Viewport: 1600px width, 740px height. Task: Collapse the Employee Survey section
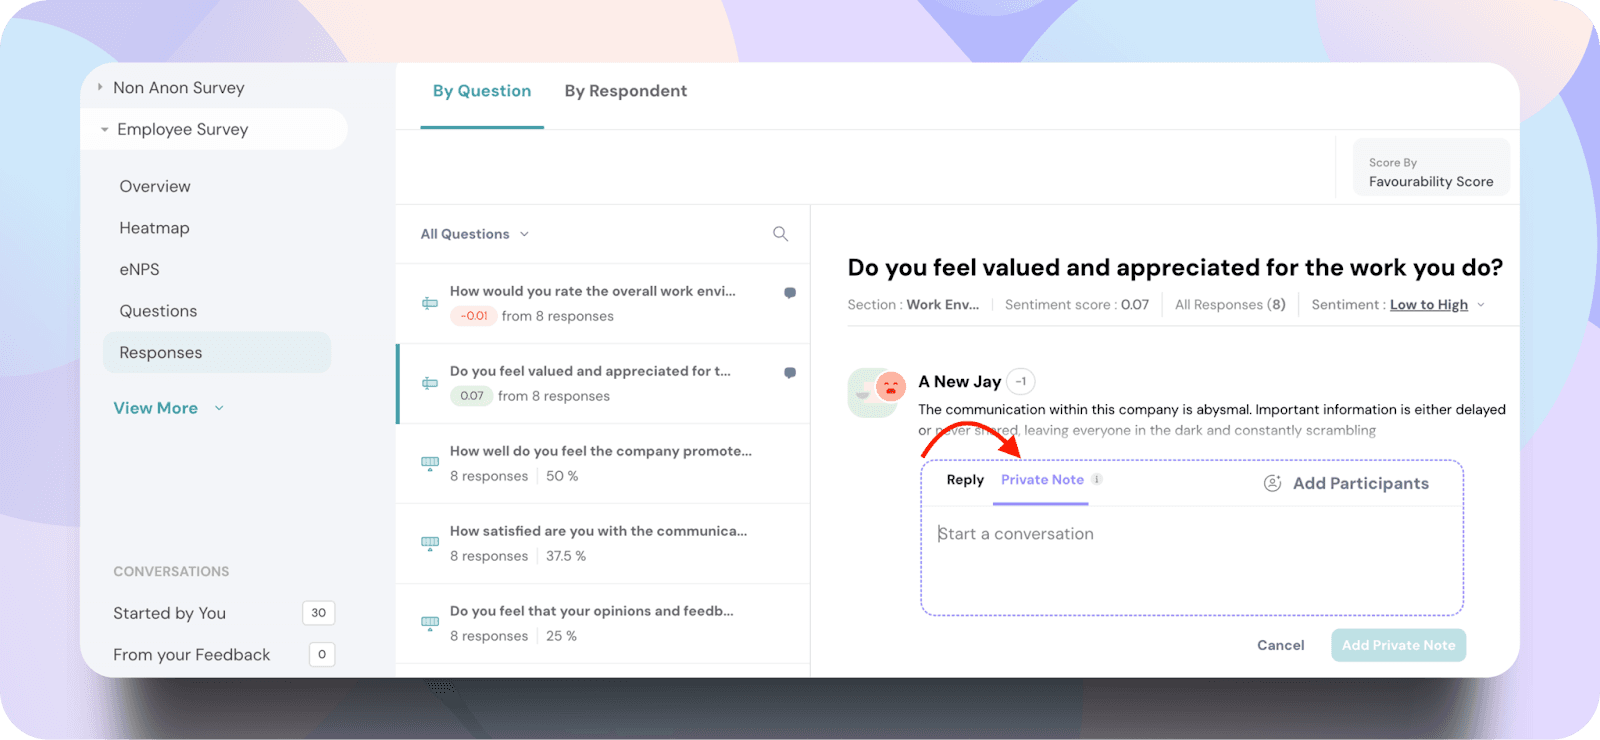(104, 130)
